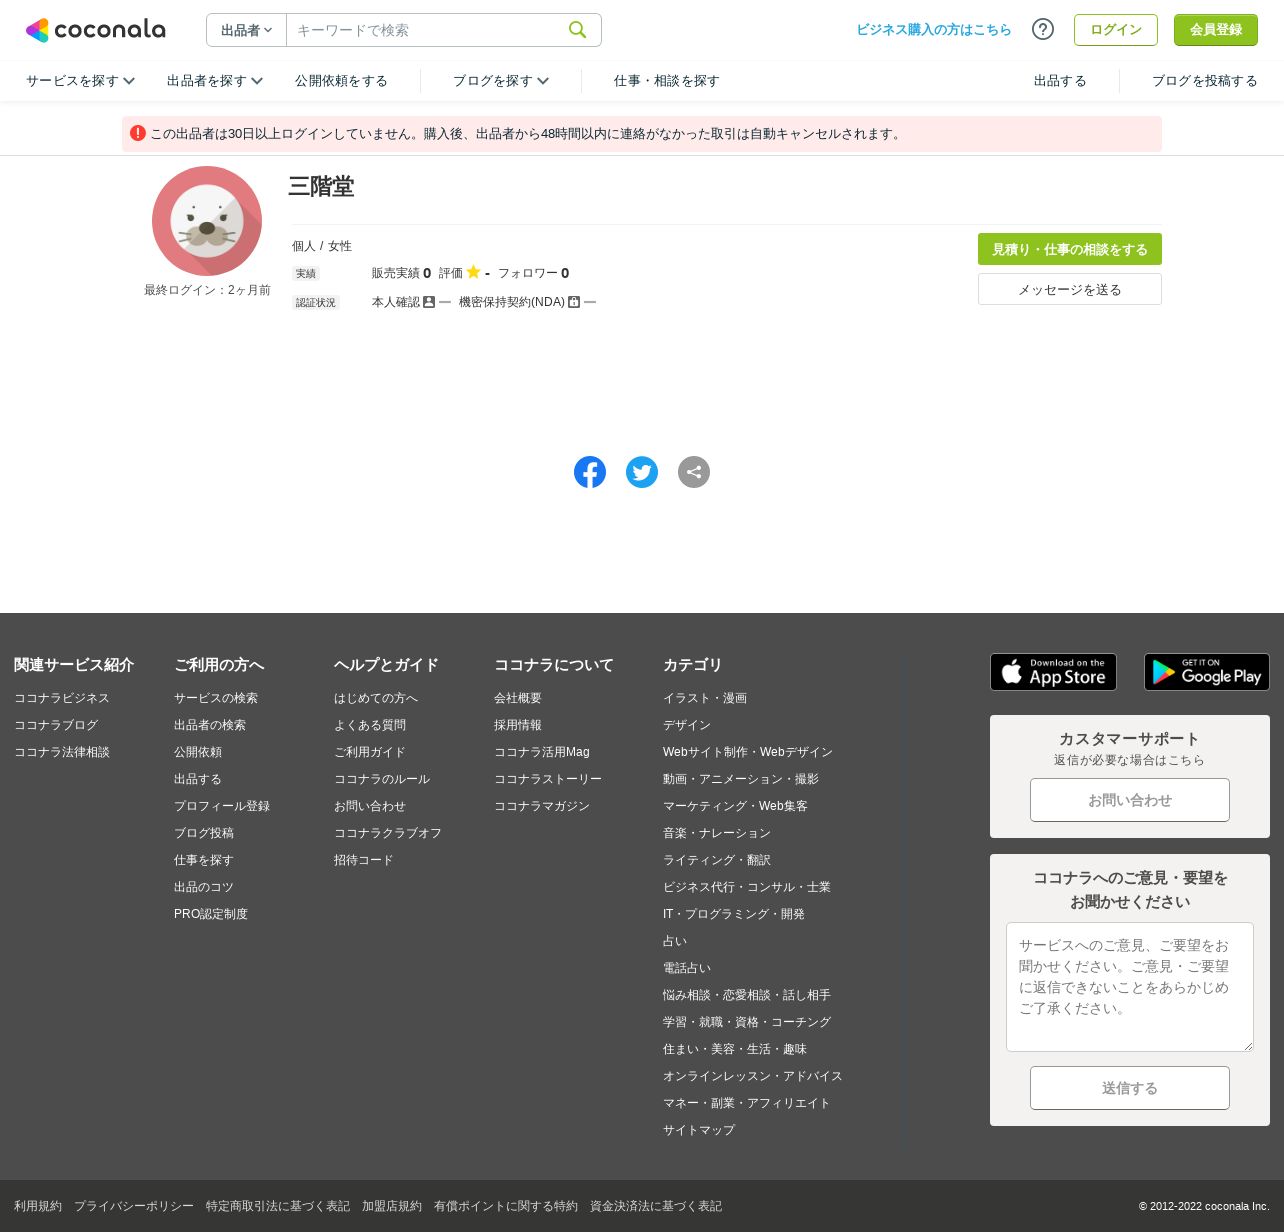Open ココナラビジネス footer link
This screenshot has width=1284, height=1232.
[x=62, y=698]
